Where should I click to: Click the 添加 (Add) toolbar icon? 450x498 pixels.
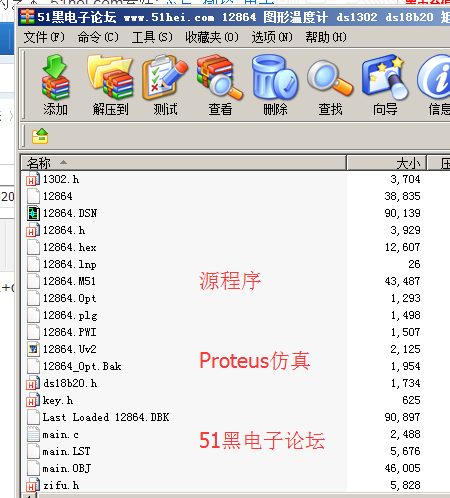(55, 85)
